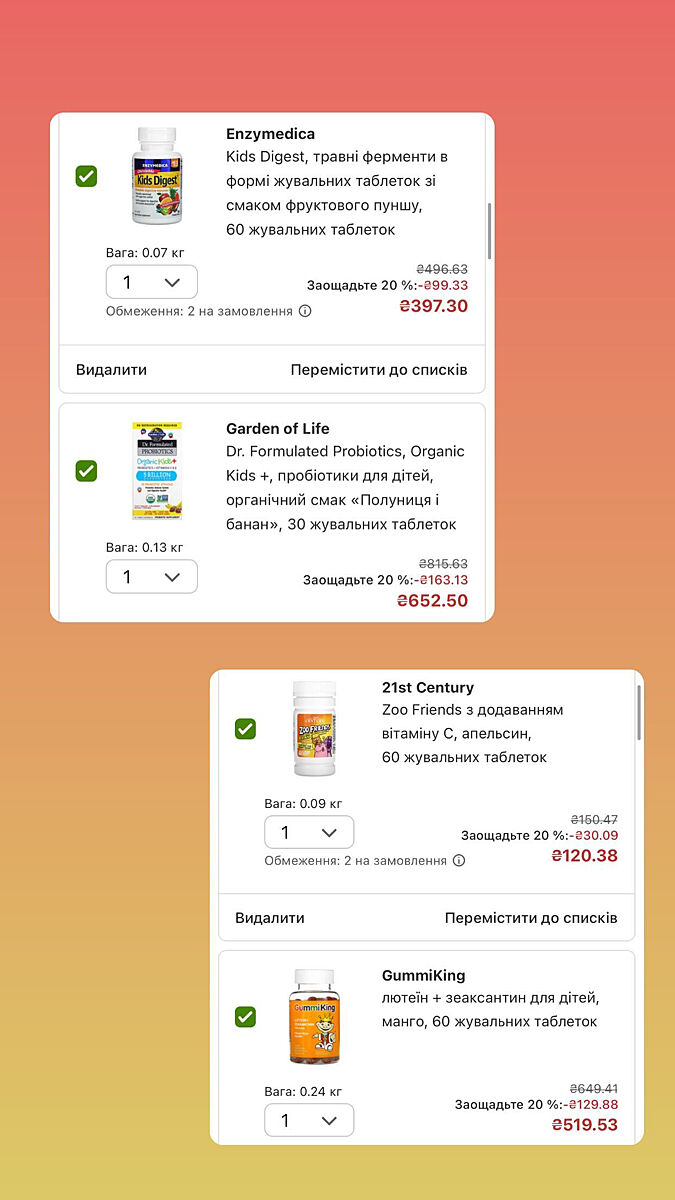This screenshot has height=1200, width=675.
Task: Deselect the GummiKing product checkbox
Action: coord(245,1017)
